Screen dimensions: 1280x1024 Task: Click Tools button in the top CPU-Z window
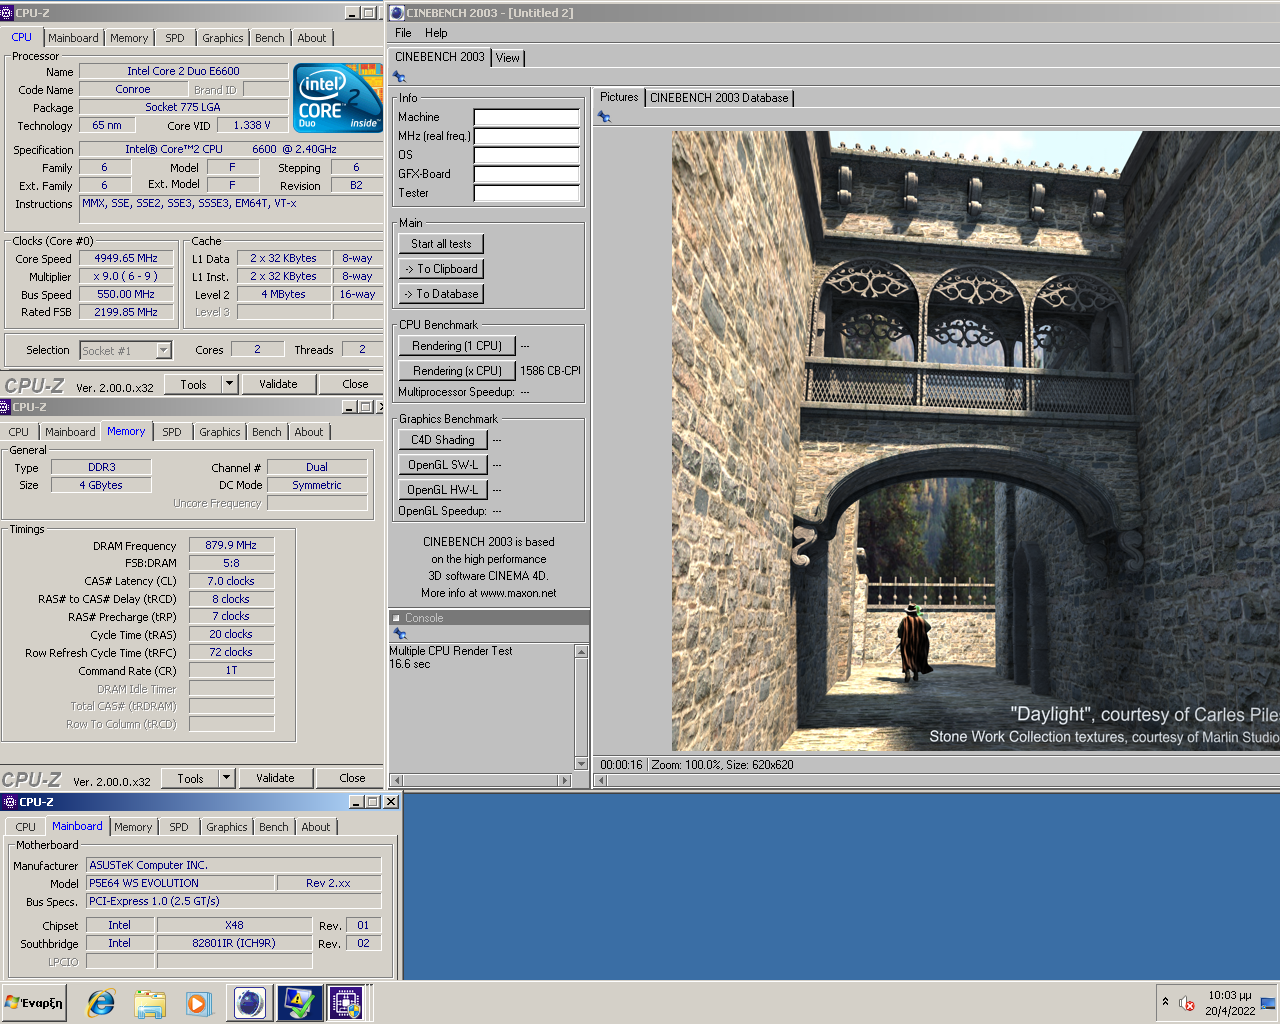click(x=193, y=384)
